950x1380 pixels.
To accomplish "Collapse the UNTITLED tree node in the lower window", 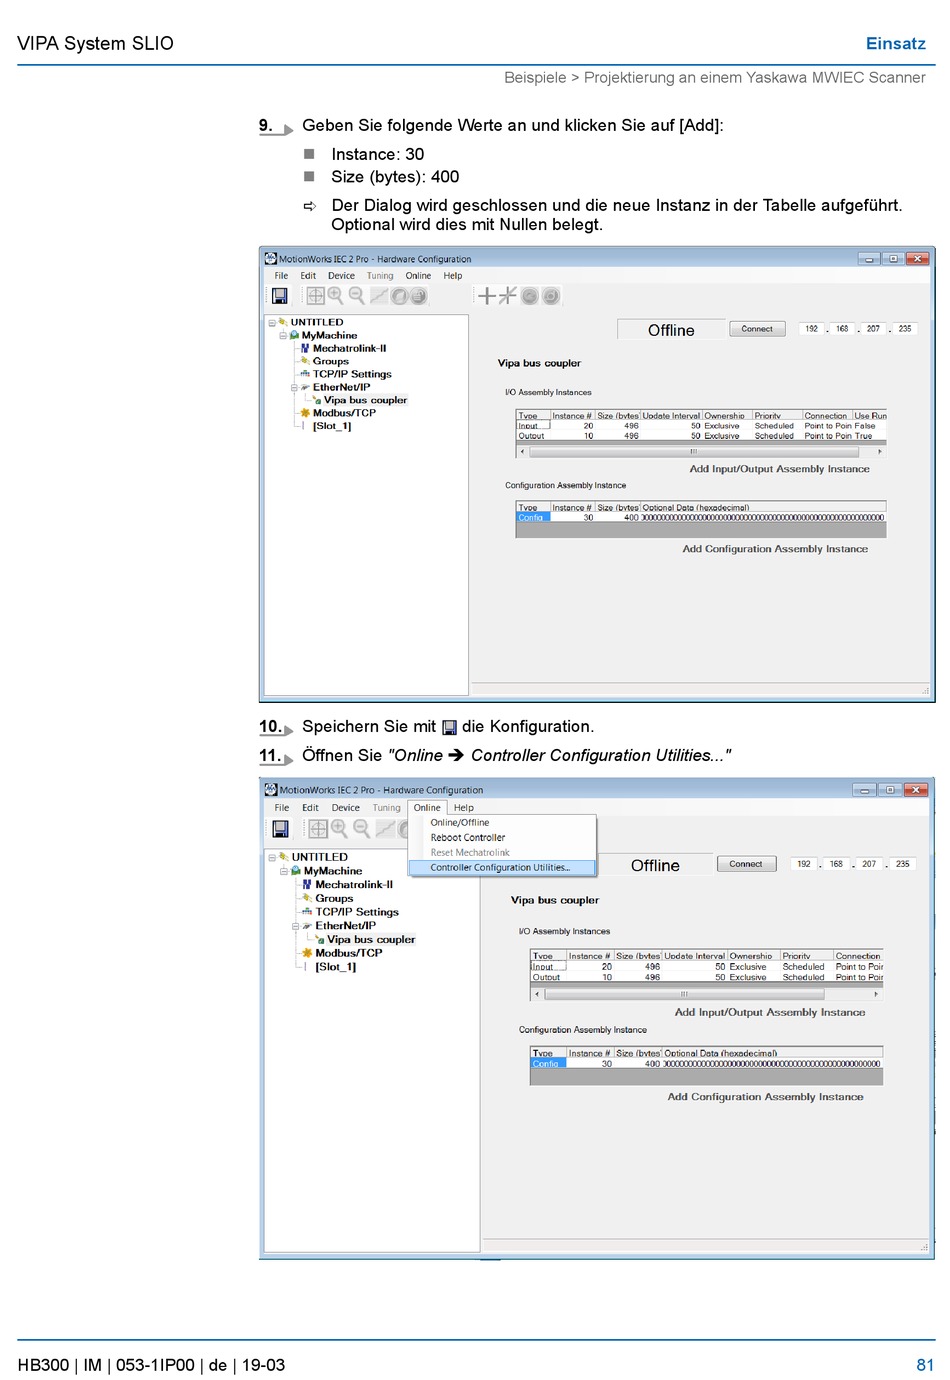I will coord(272,858).
